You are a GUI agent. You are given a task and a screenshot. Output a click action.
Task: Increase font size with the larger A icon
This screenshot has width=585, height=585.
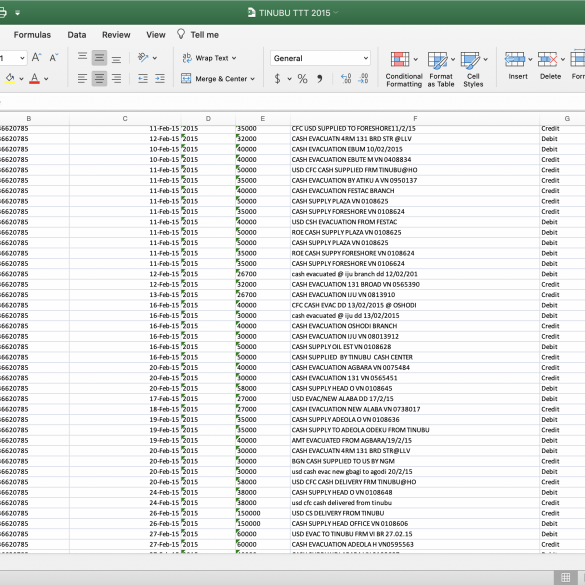coord(36,58)
